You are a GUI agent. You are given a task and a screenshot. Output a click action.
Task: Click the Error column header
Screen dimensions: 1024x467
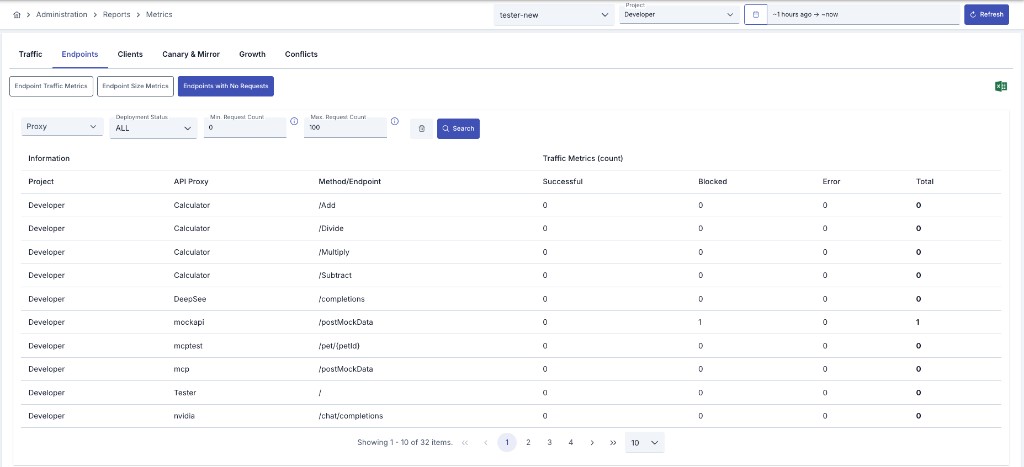tap(831, 182)
